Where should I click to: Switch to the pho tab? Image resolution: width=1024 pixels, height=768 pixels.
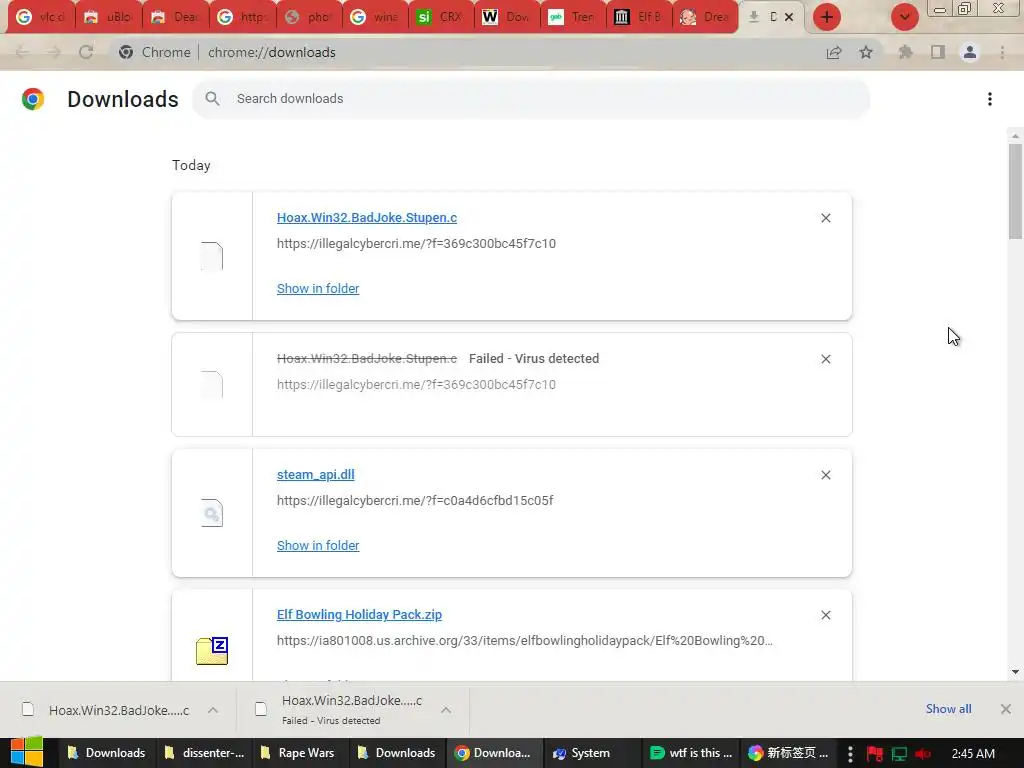point(310,17)
